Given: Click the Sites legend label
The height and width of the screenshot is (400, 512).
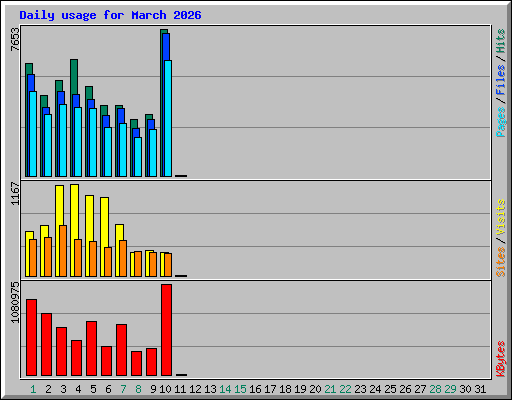Looking at the screenshot, I should point(500,262).
